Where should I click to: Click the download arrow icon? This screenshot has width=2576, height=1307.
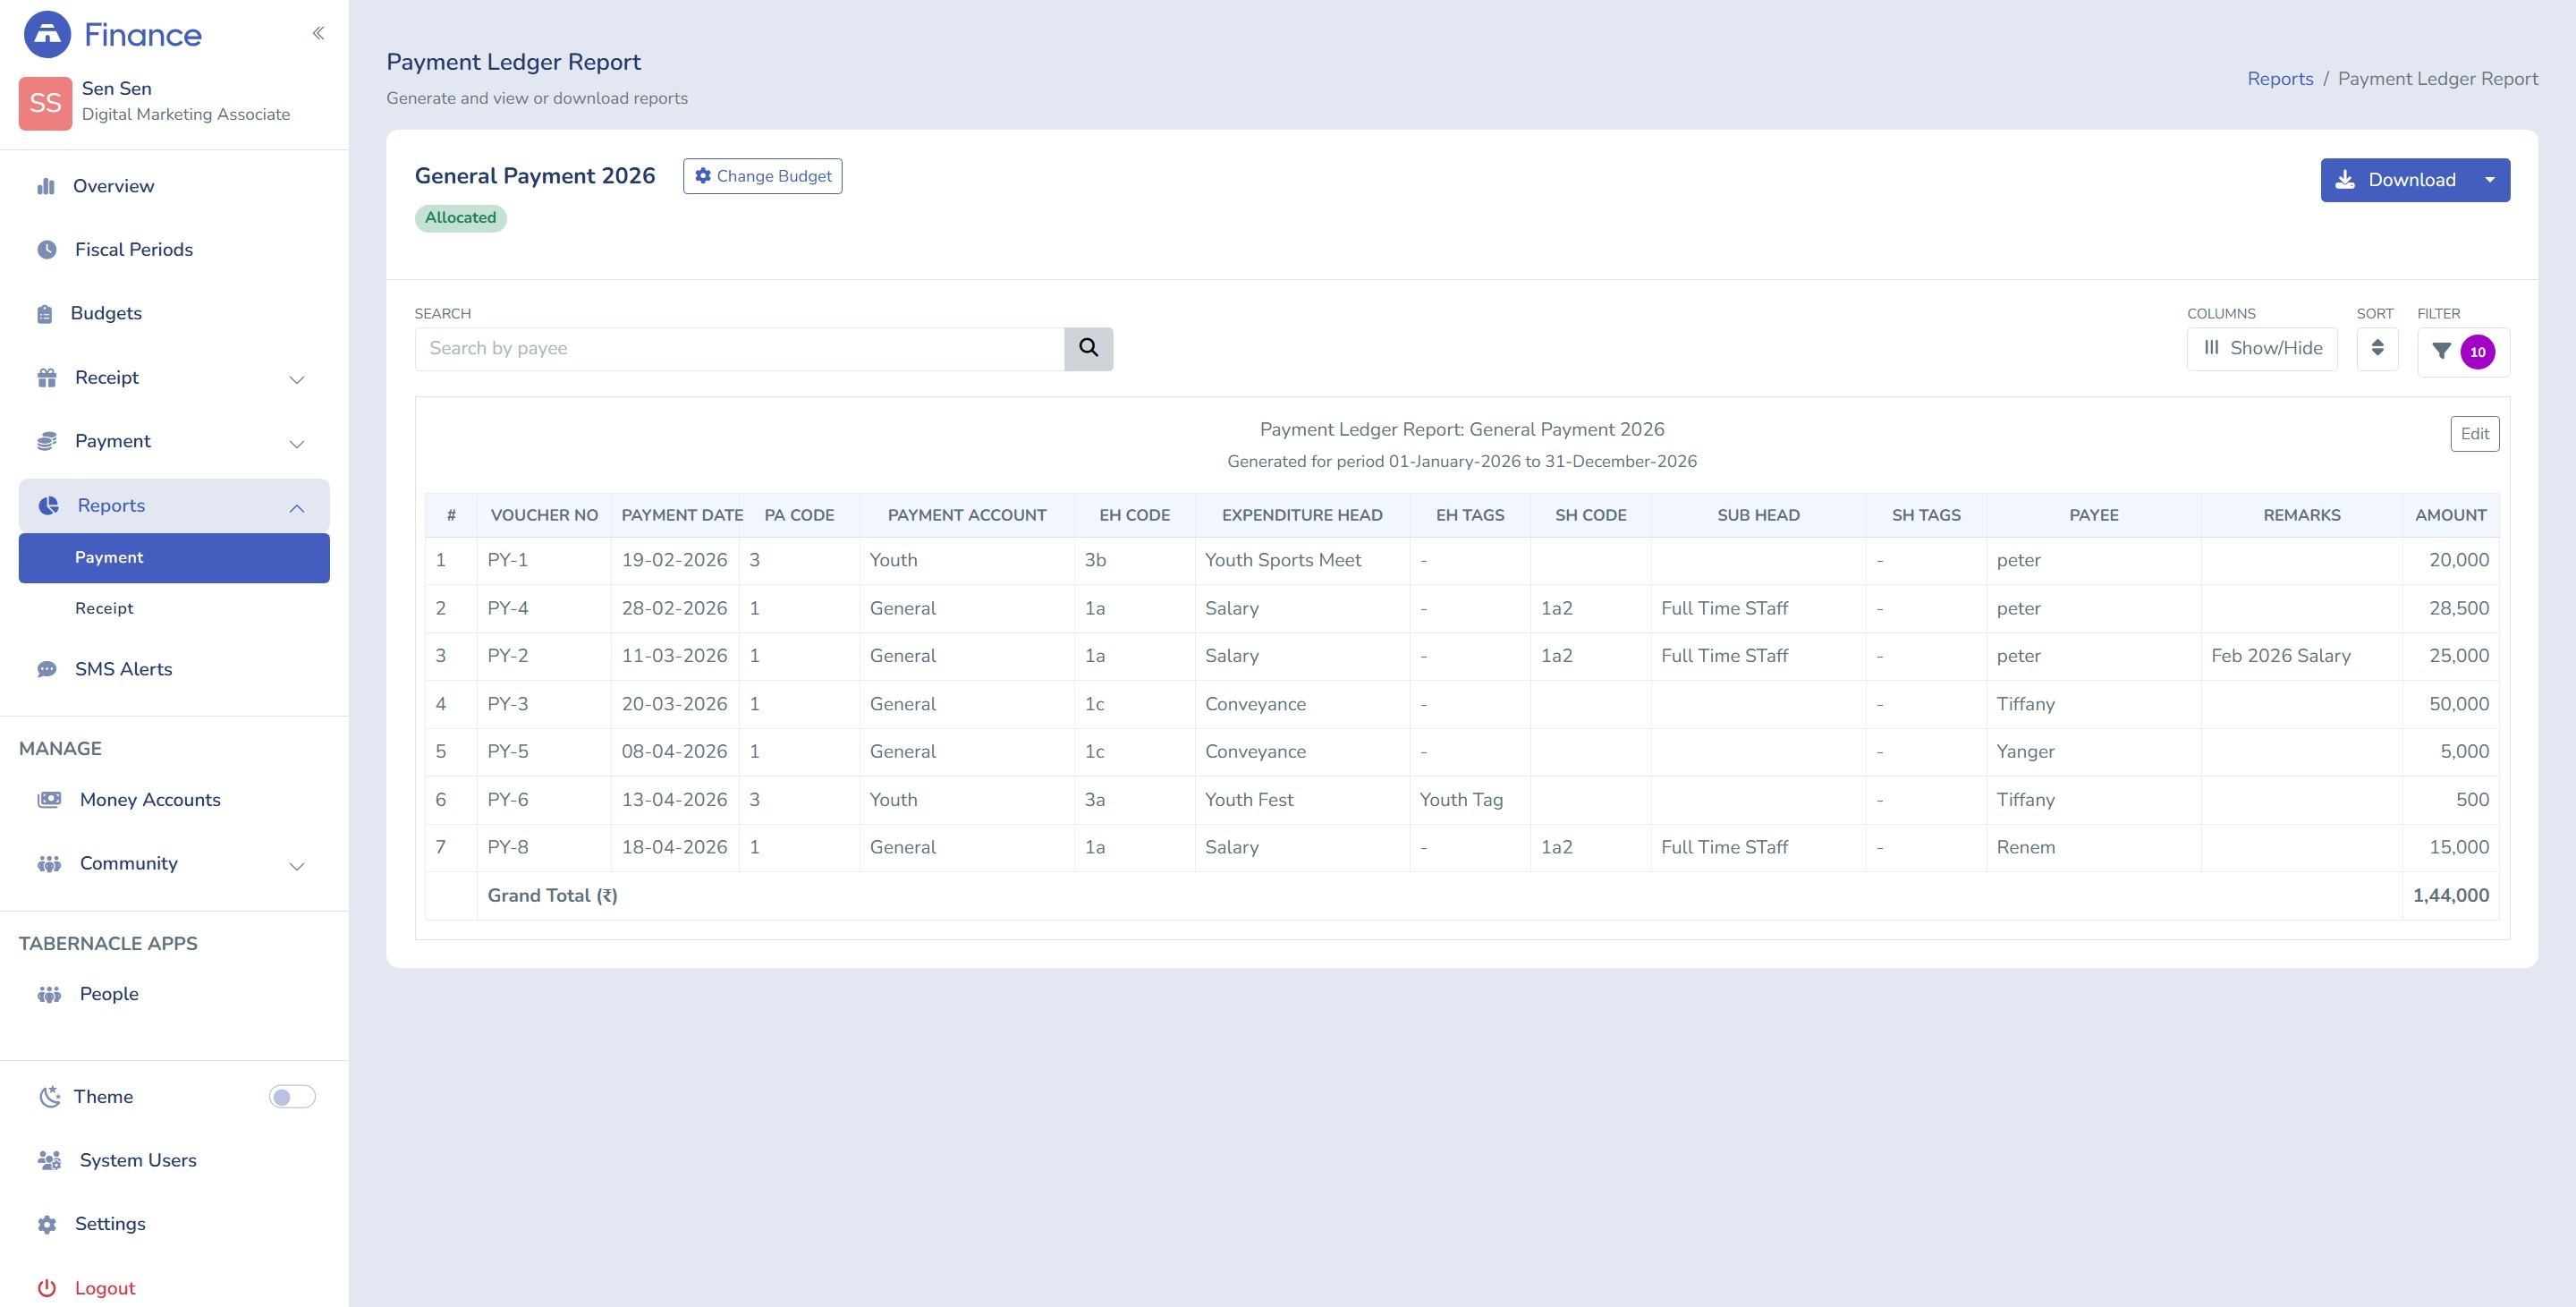click(x=2345, y=180)
